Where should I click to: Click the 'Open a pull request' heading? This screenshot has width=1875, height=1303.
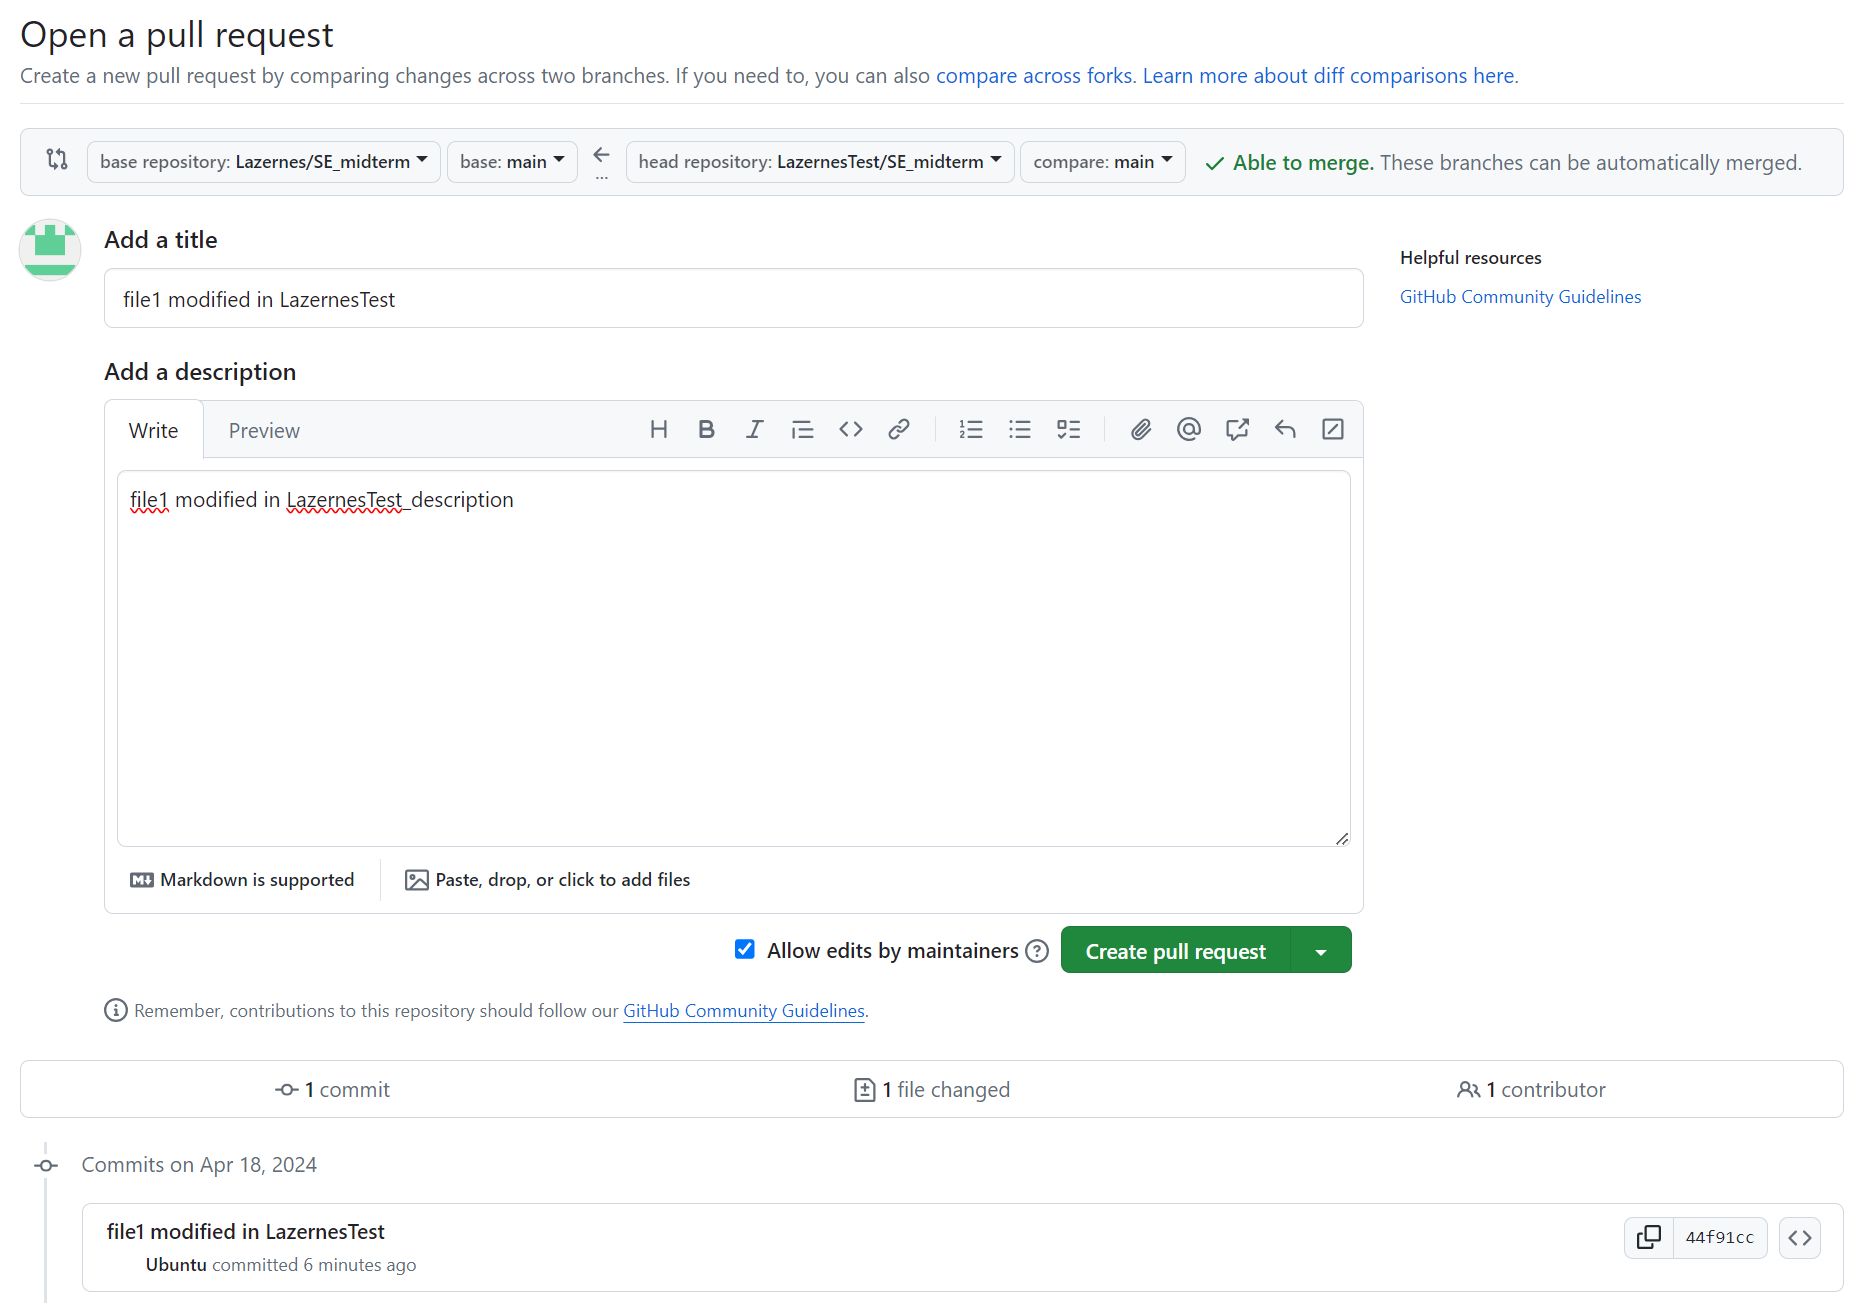point(177,36)
